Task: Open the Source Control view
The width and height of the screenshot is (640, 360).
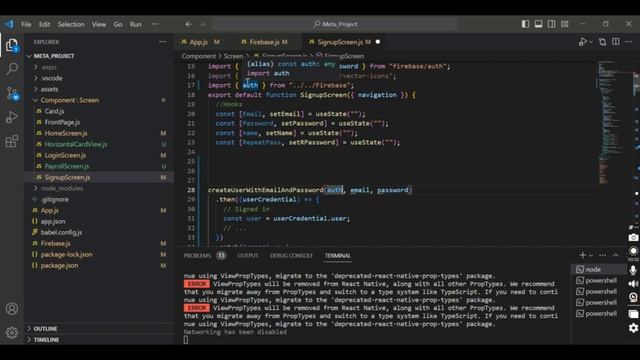Action: [x=12, y=93]
